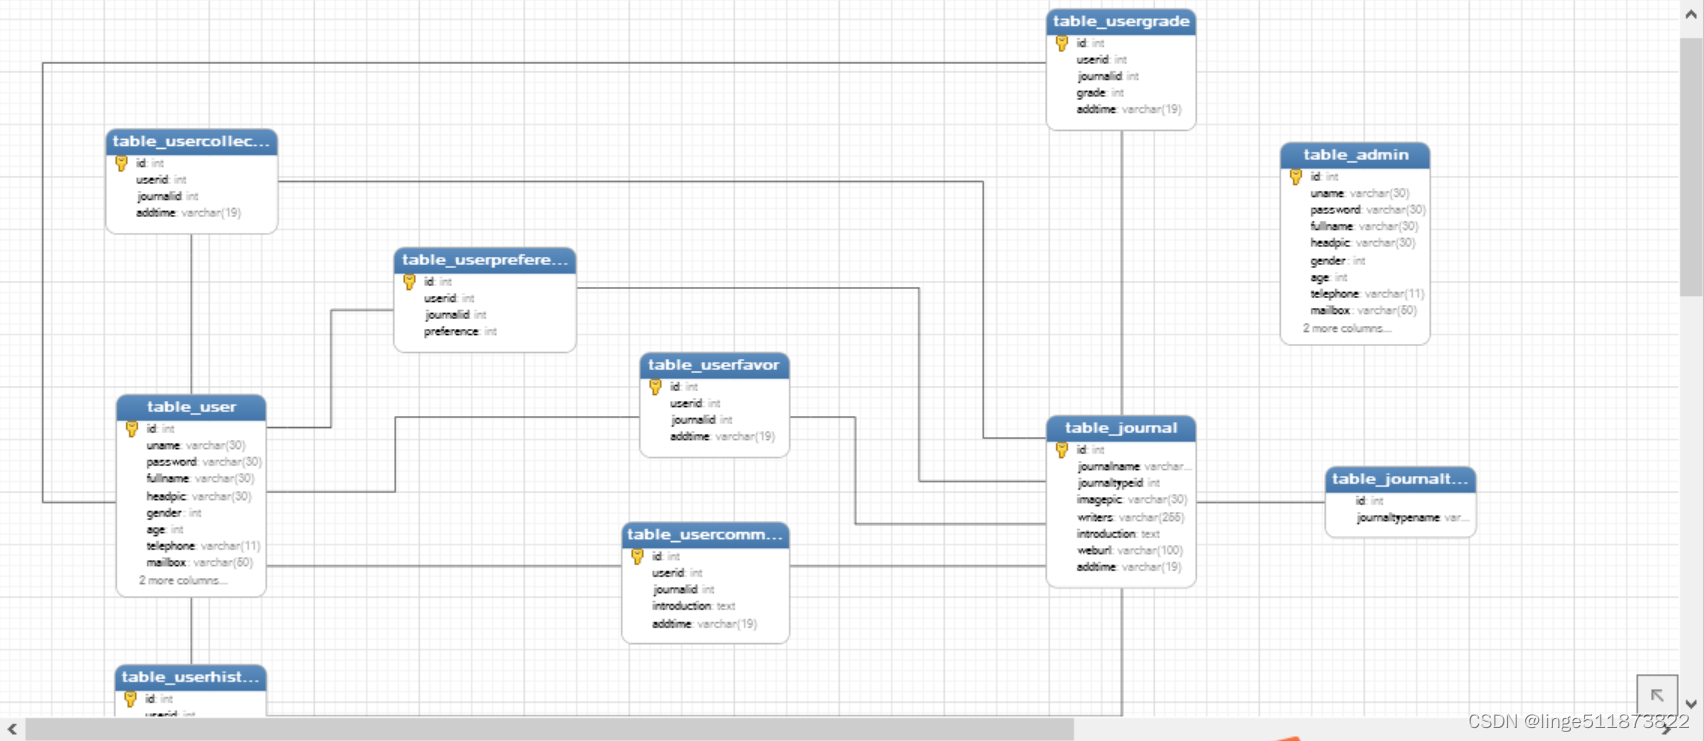The width and height of the screenshot is (1704, 741).
Task: Click 'mailbox' column in table_user
Action: pos(199,563)
